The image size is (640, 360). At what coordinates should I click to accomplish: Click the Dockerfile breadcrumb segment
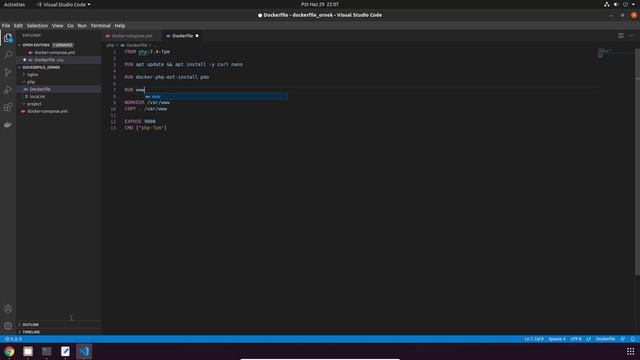pos(137,45)
